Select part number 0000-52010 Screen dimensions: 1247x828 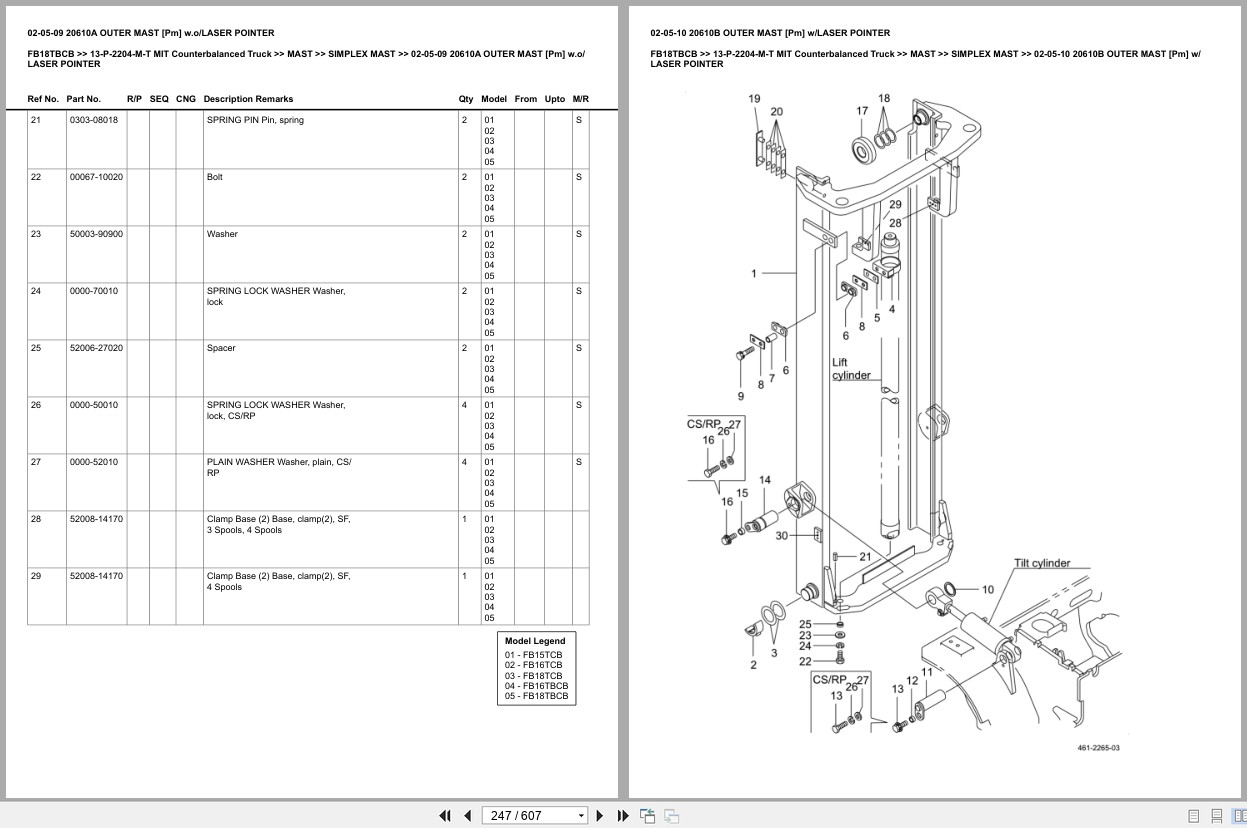click(93, 462)
